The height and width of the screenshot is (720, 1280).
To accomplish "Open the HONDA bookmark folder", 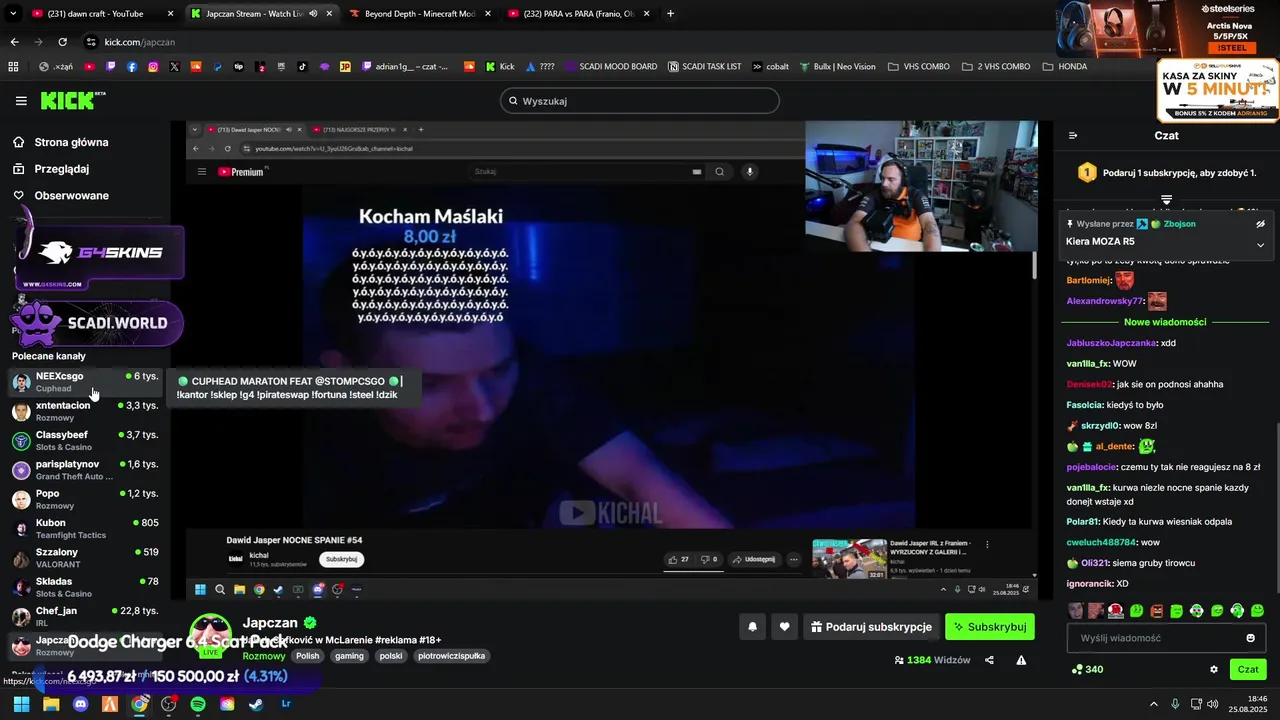I will 1065,67.
